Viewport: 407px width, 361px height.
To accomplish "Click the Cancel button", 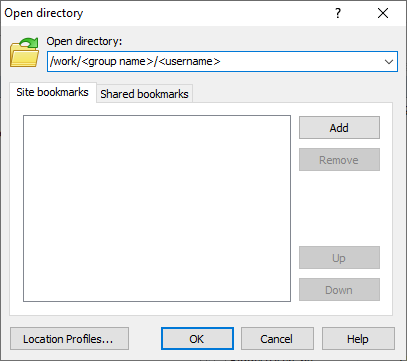I will (277, 339).
